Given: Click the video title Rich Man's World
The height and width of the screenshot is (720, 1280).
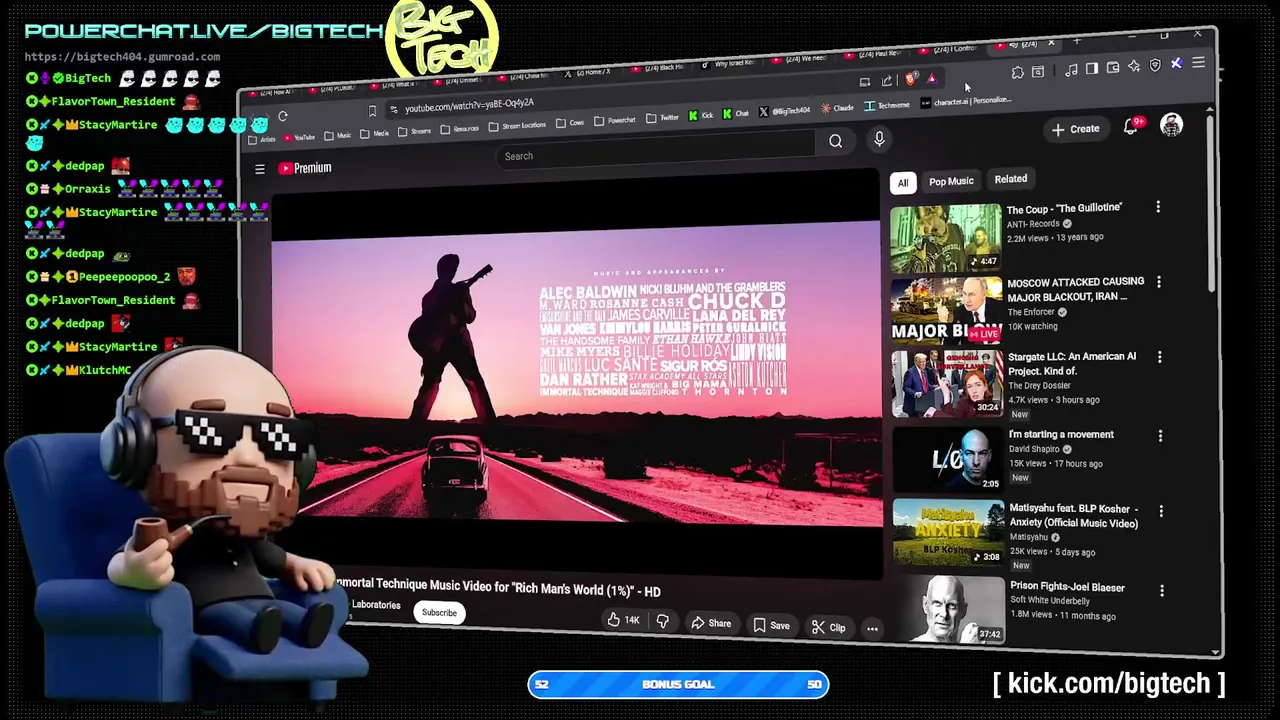Looking at the screenshot, I should (x=497, y=588).
